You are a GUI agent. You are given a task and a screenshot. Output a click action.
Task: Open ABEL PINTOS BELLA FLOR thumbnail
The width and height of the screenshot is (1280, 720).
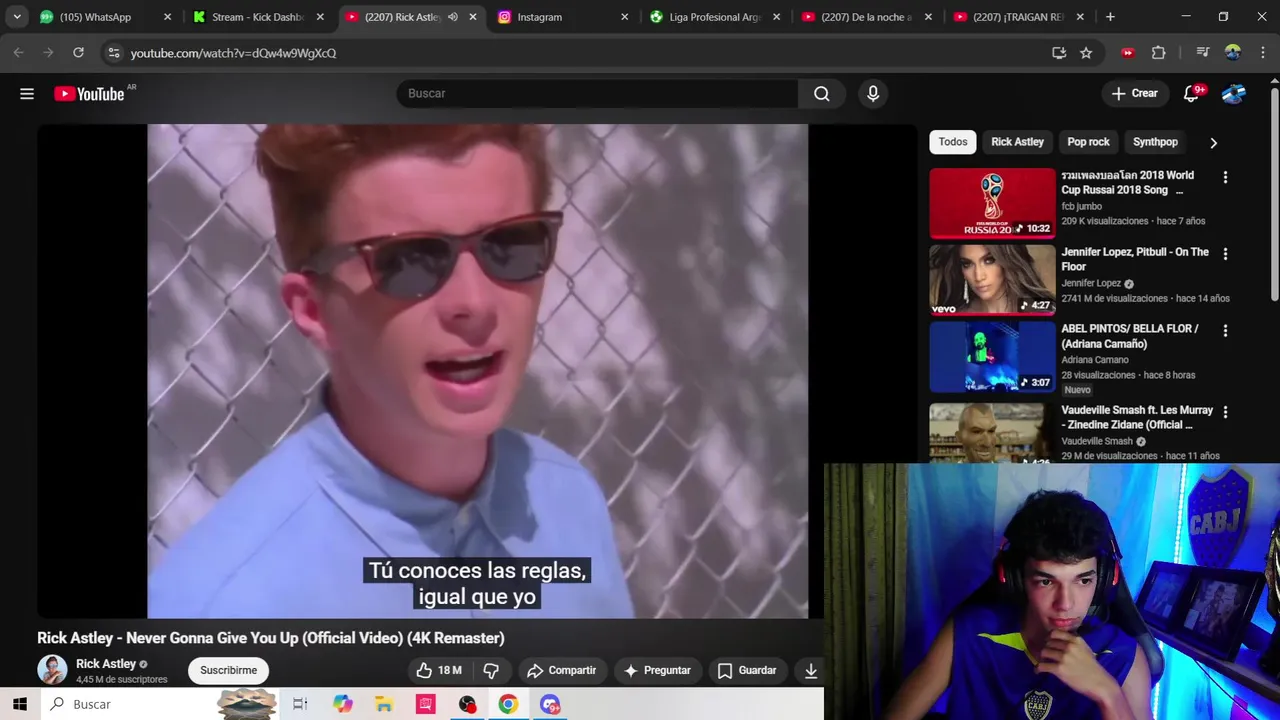(992, 357)
